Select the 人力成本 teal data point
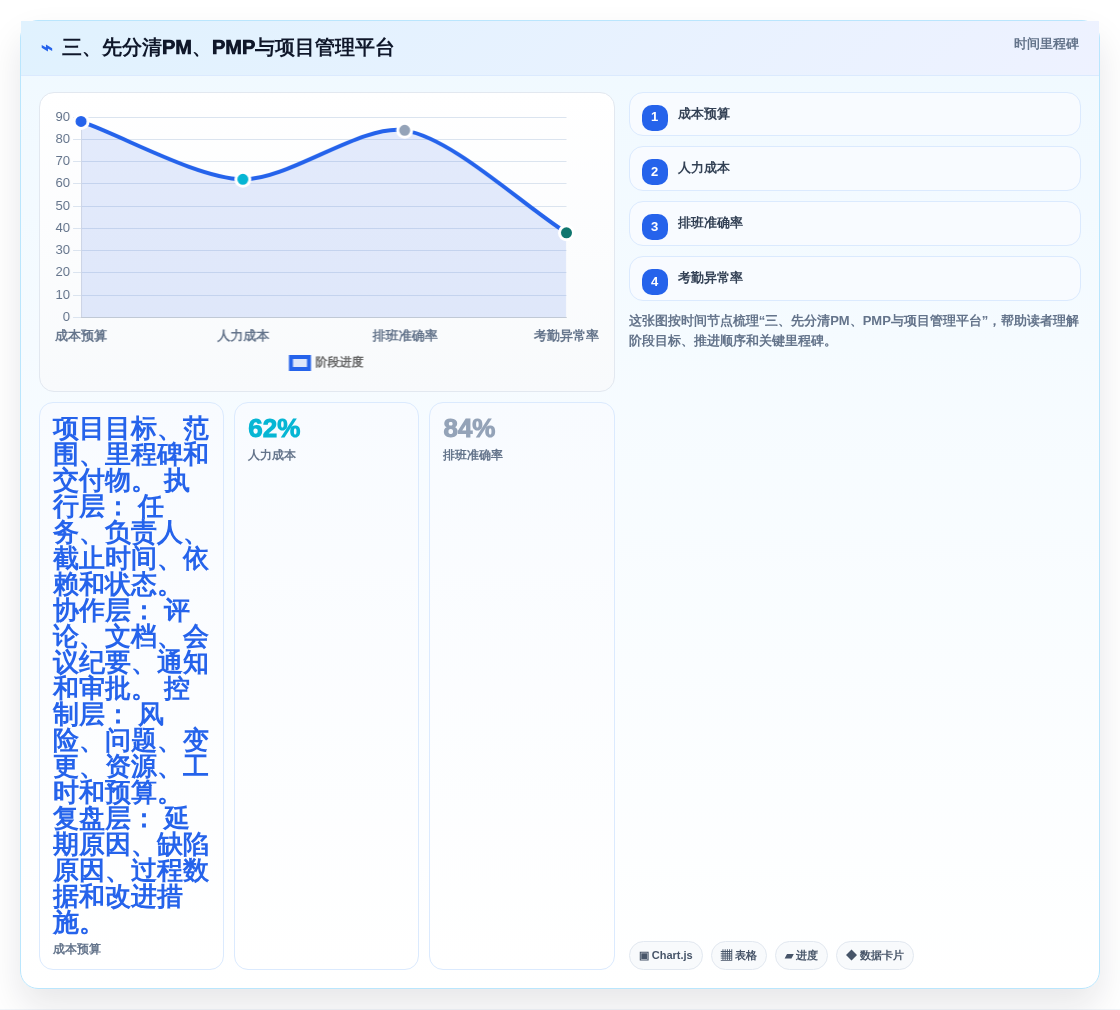1120x1010 pixels. coord(243,179)
